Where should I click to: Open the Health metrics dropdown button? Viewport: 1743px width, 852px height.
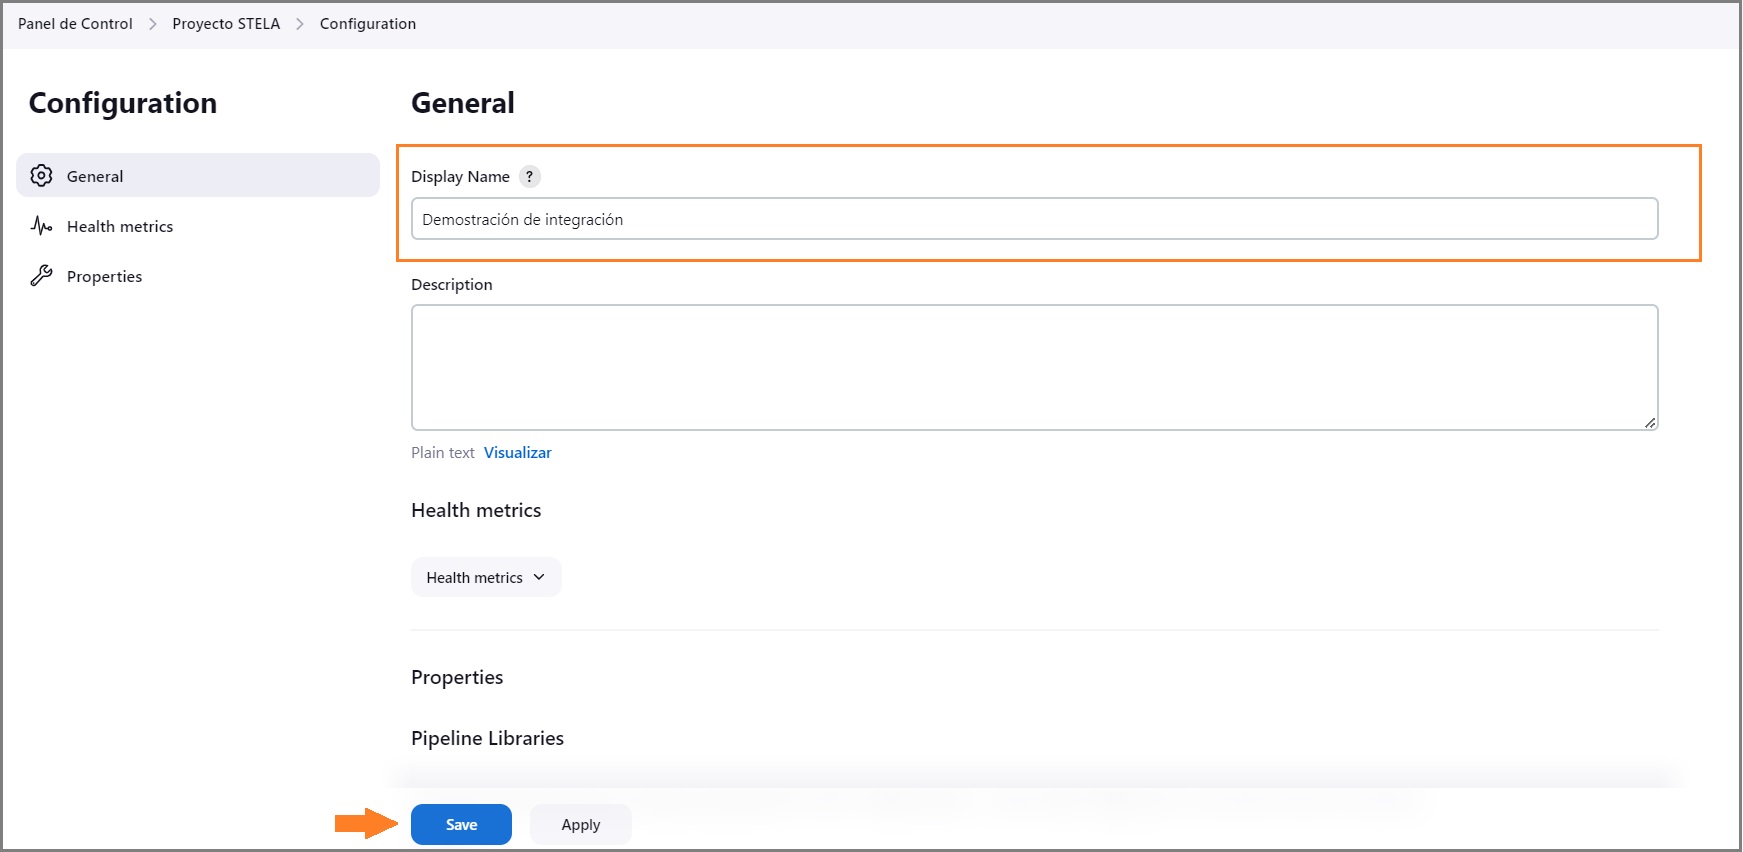tap(486, 577)
